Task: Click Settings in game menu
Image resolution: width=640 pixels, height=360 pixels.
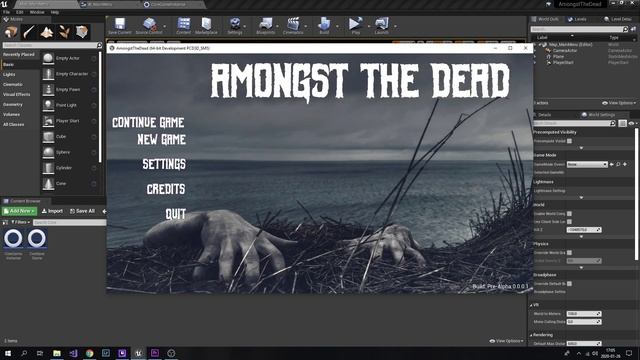Action: pos(164,164)
